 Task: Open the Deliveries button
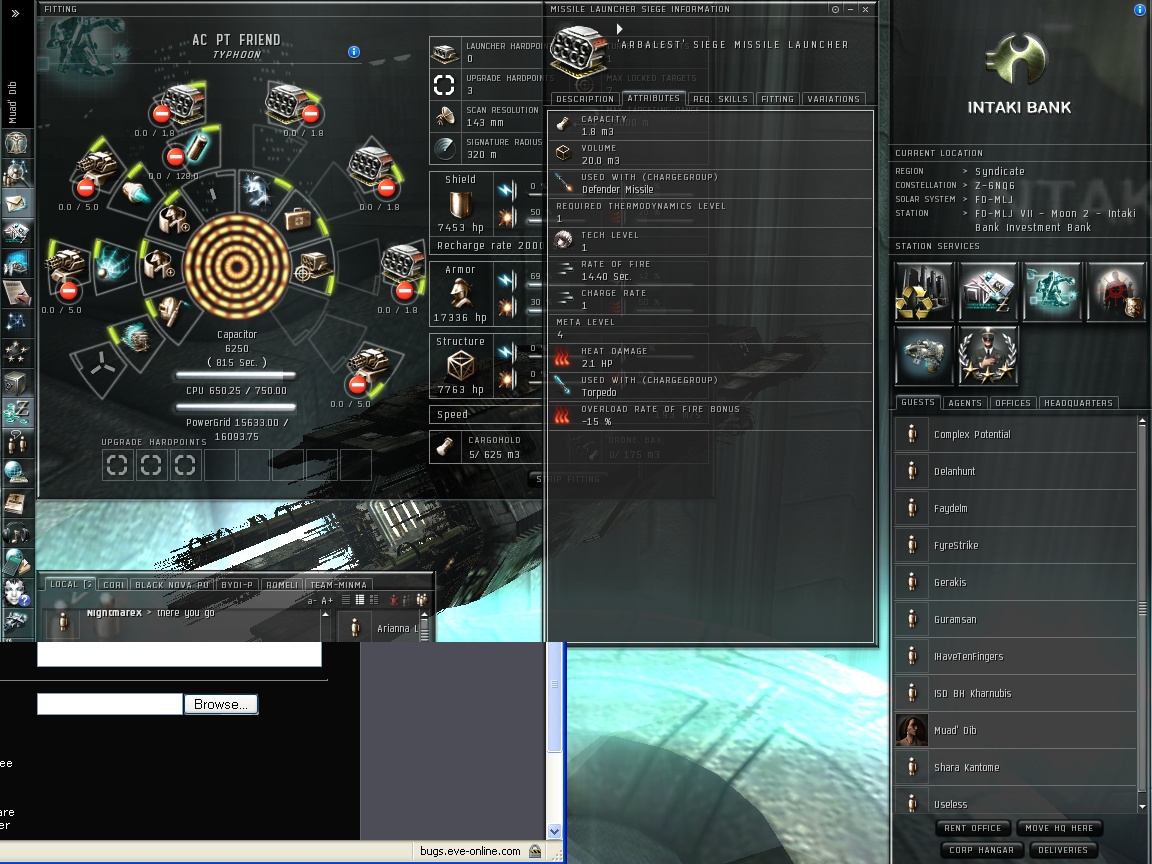pyautogui.click(x=1062, y=850)
